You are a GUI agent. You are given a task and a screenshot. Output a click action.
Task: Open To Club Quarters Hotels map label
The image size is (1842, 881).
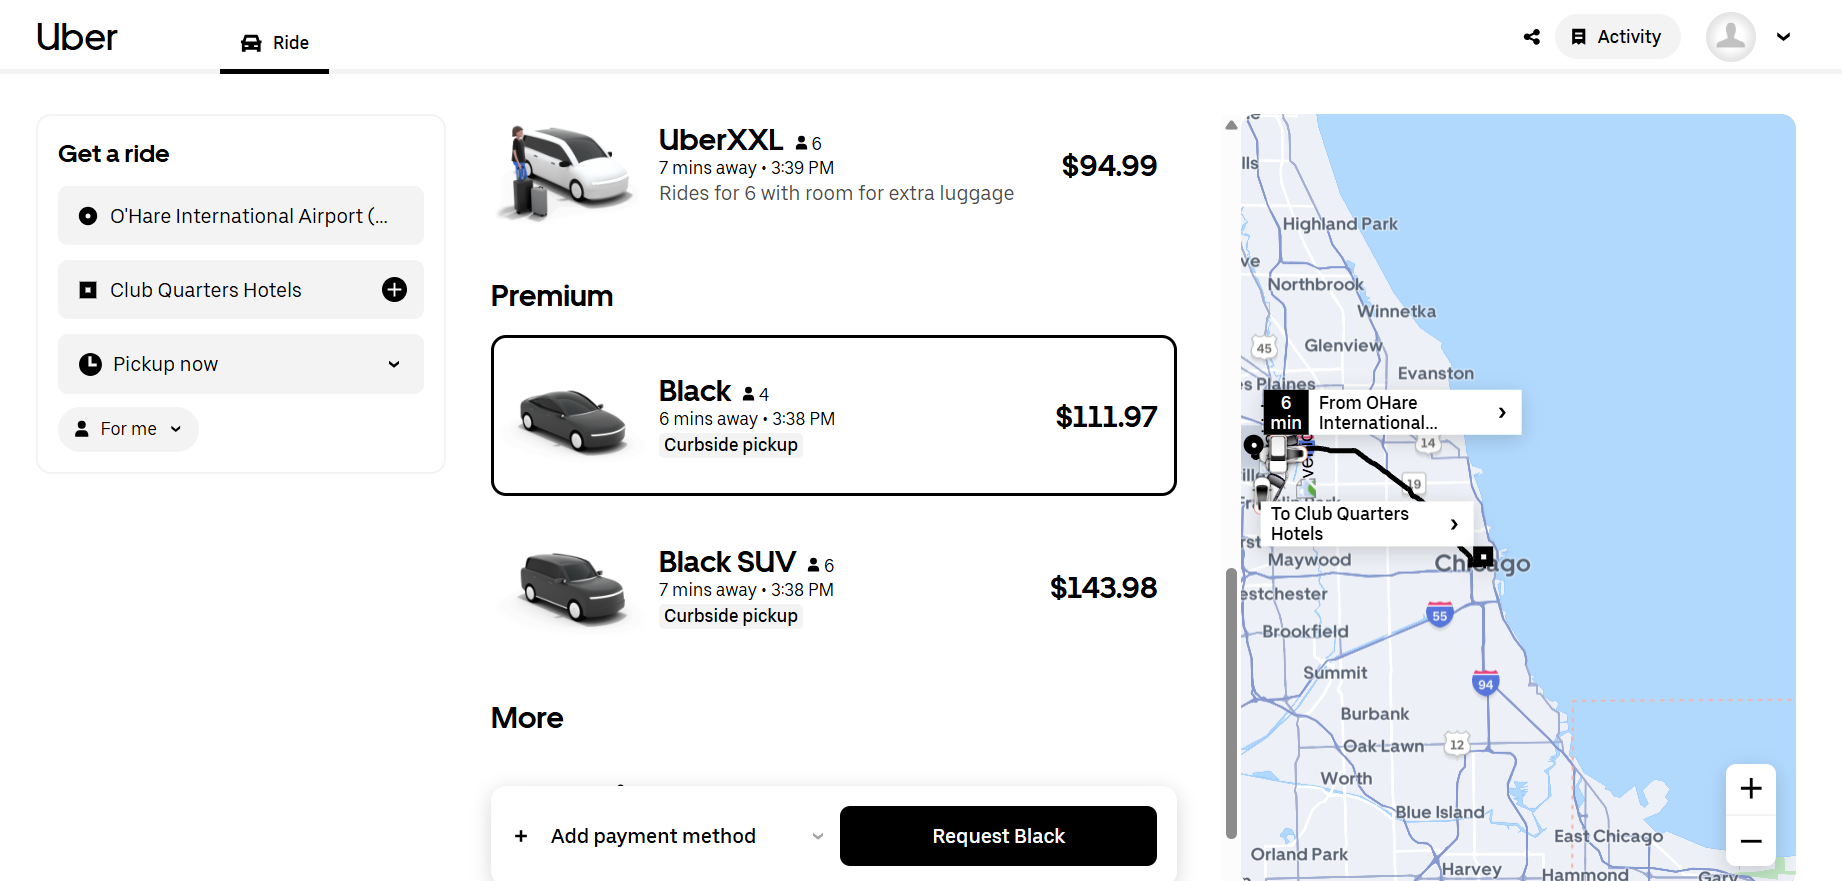click(1365, 524)
